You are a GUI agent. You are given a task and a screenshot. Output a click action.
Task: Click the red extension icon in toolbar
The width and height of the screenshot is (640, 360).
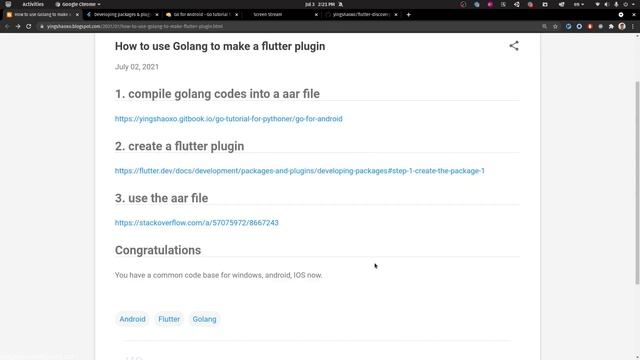[590, 26]
